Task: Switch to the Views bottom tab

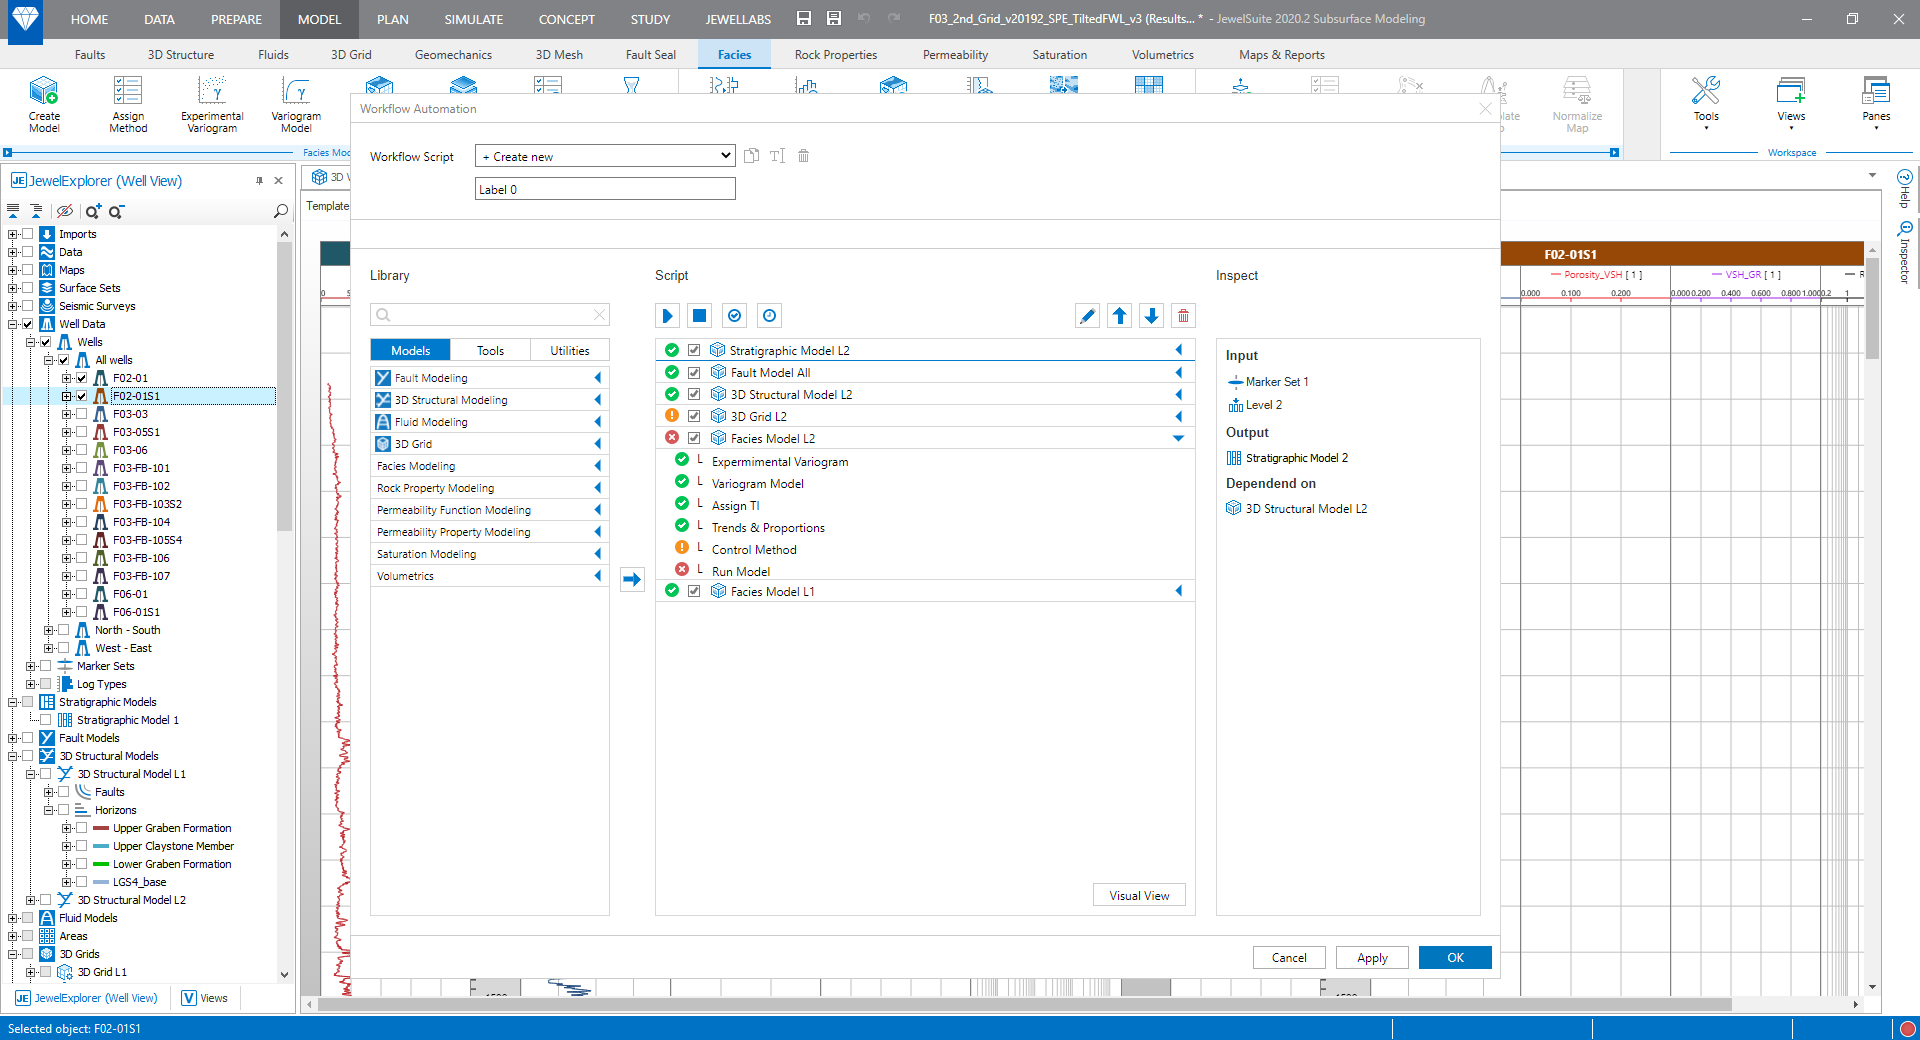Action: click(205, 998)
